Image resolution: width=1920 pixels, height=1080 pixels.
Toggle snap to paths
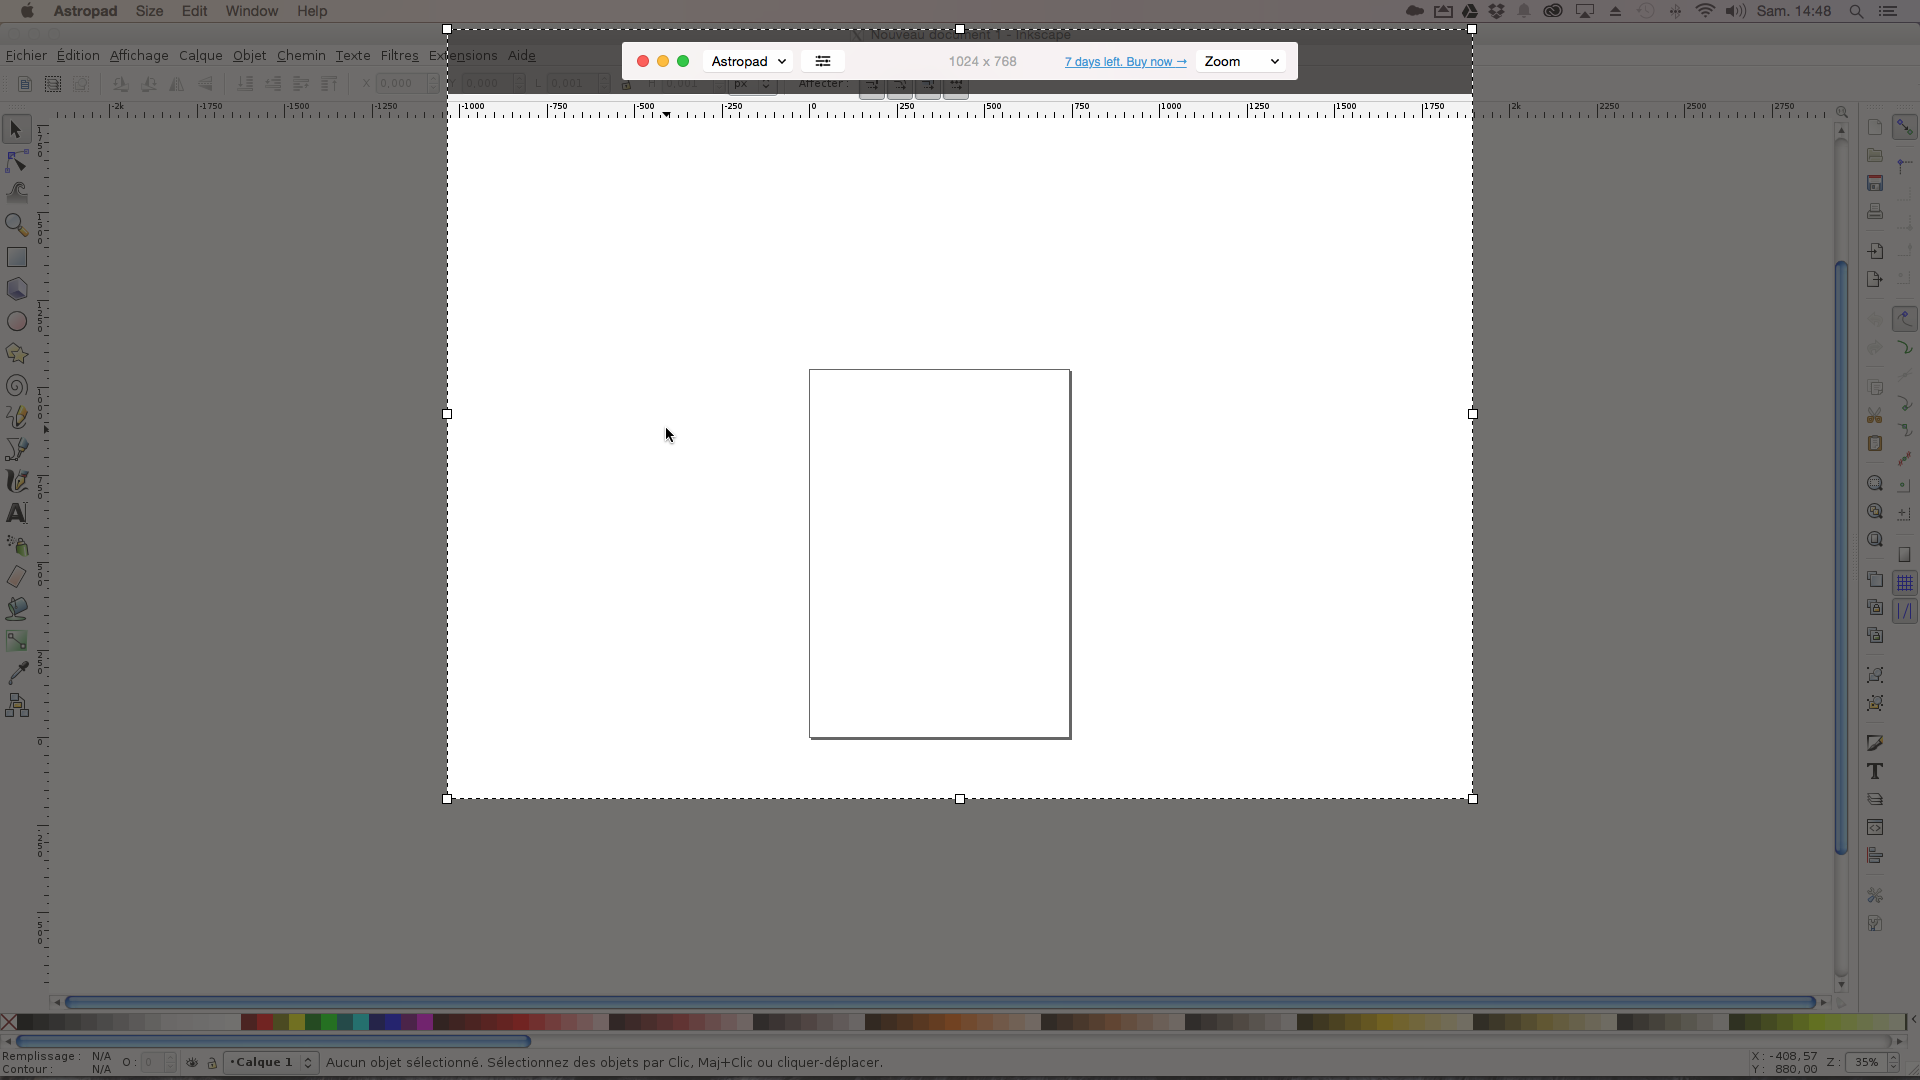click(1905, 347)
